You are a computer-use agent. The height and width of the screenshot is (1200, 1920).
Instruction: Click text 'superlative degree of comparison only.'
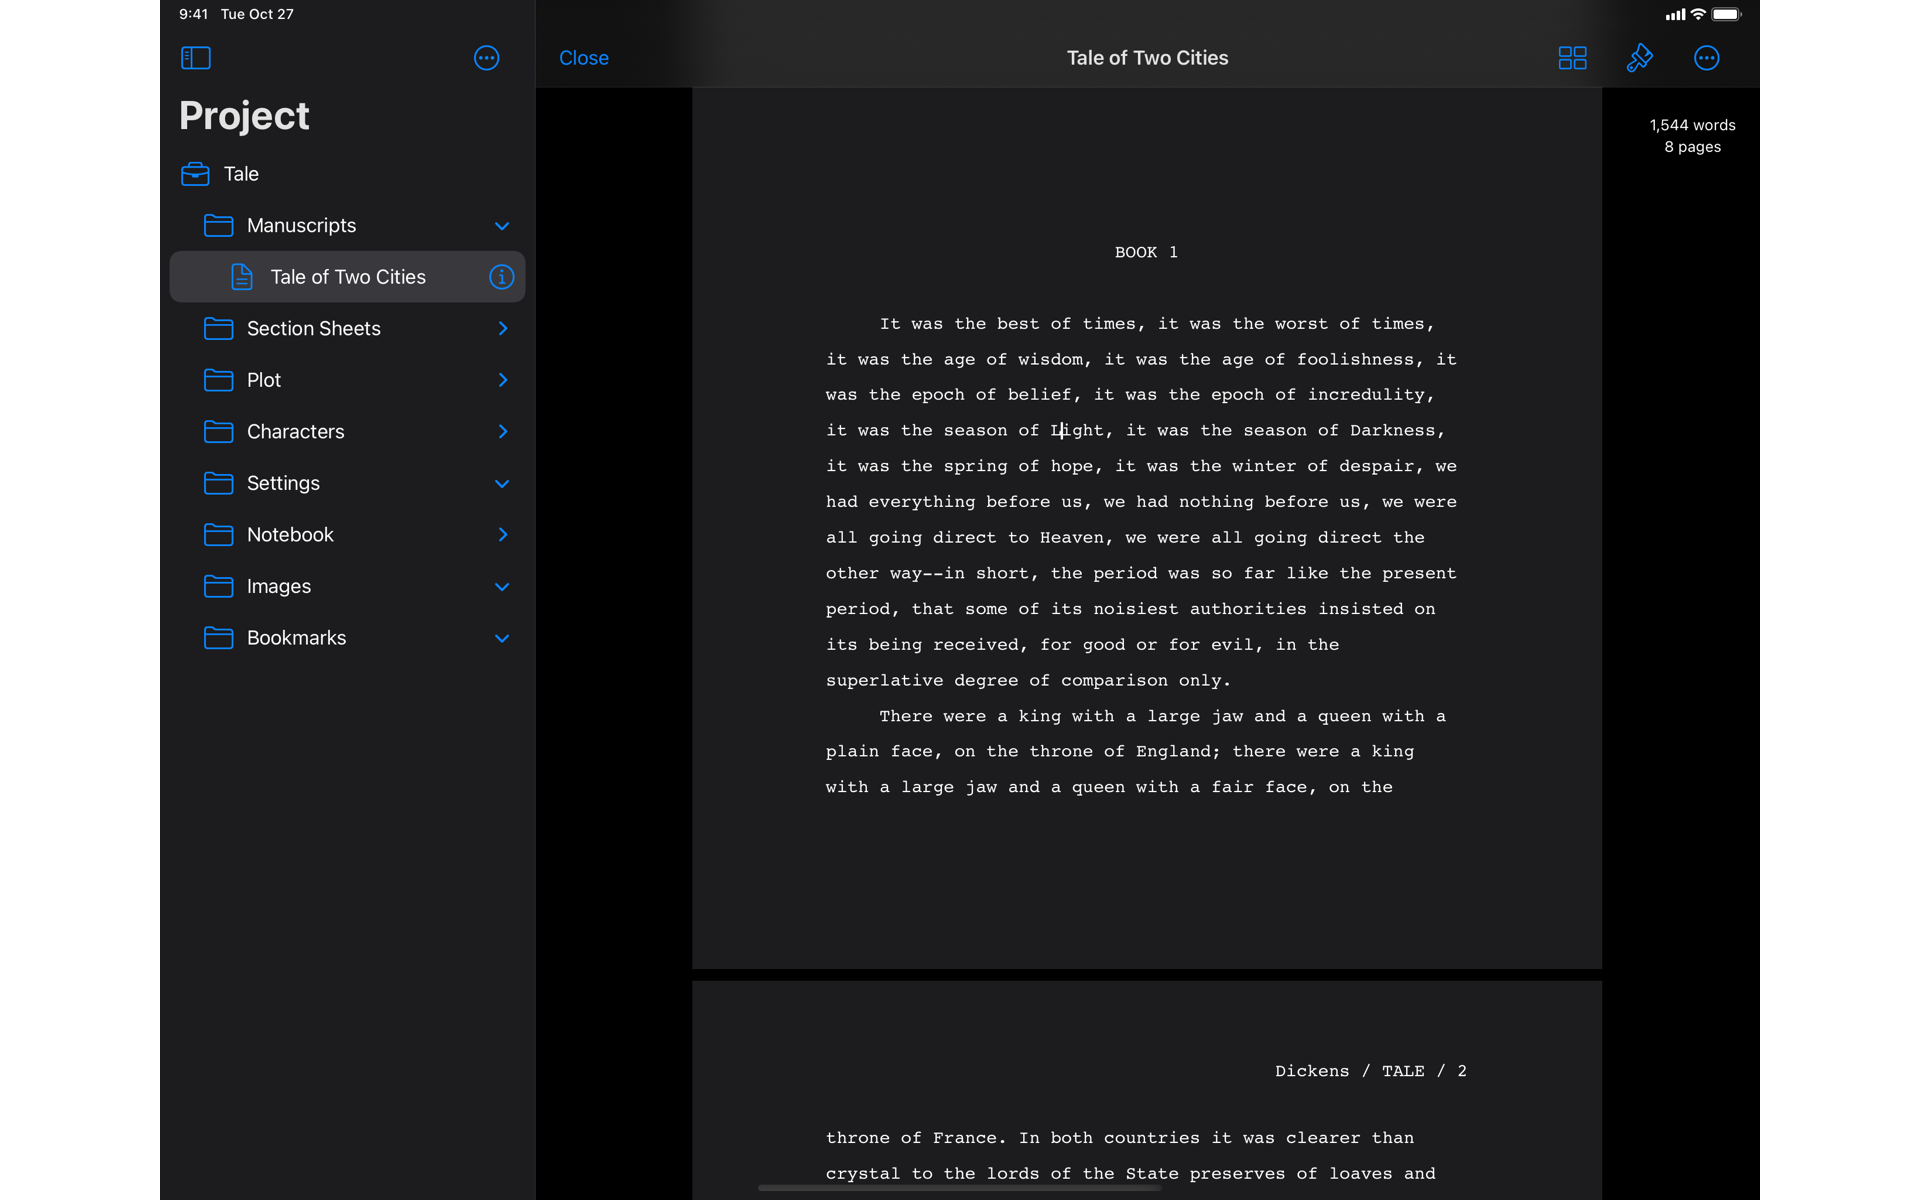pyautogui.click(x=1028, y=681)
